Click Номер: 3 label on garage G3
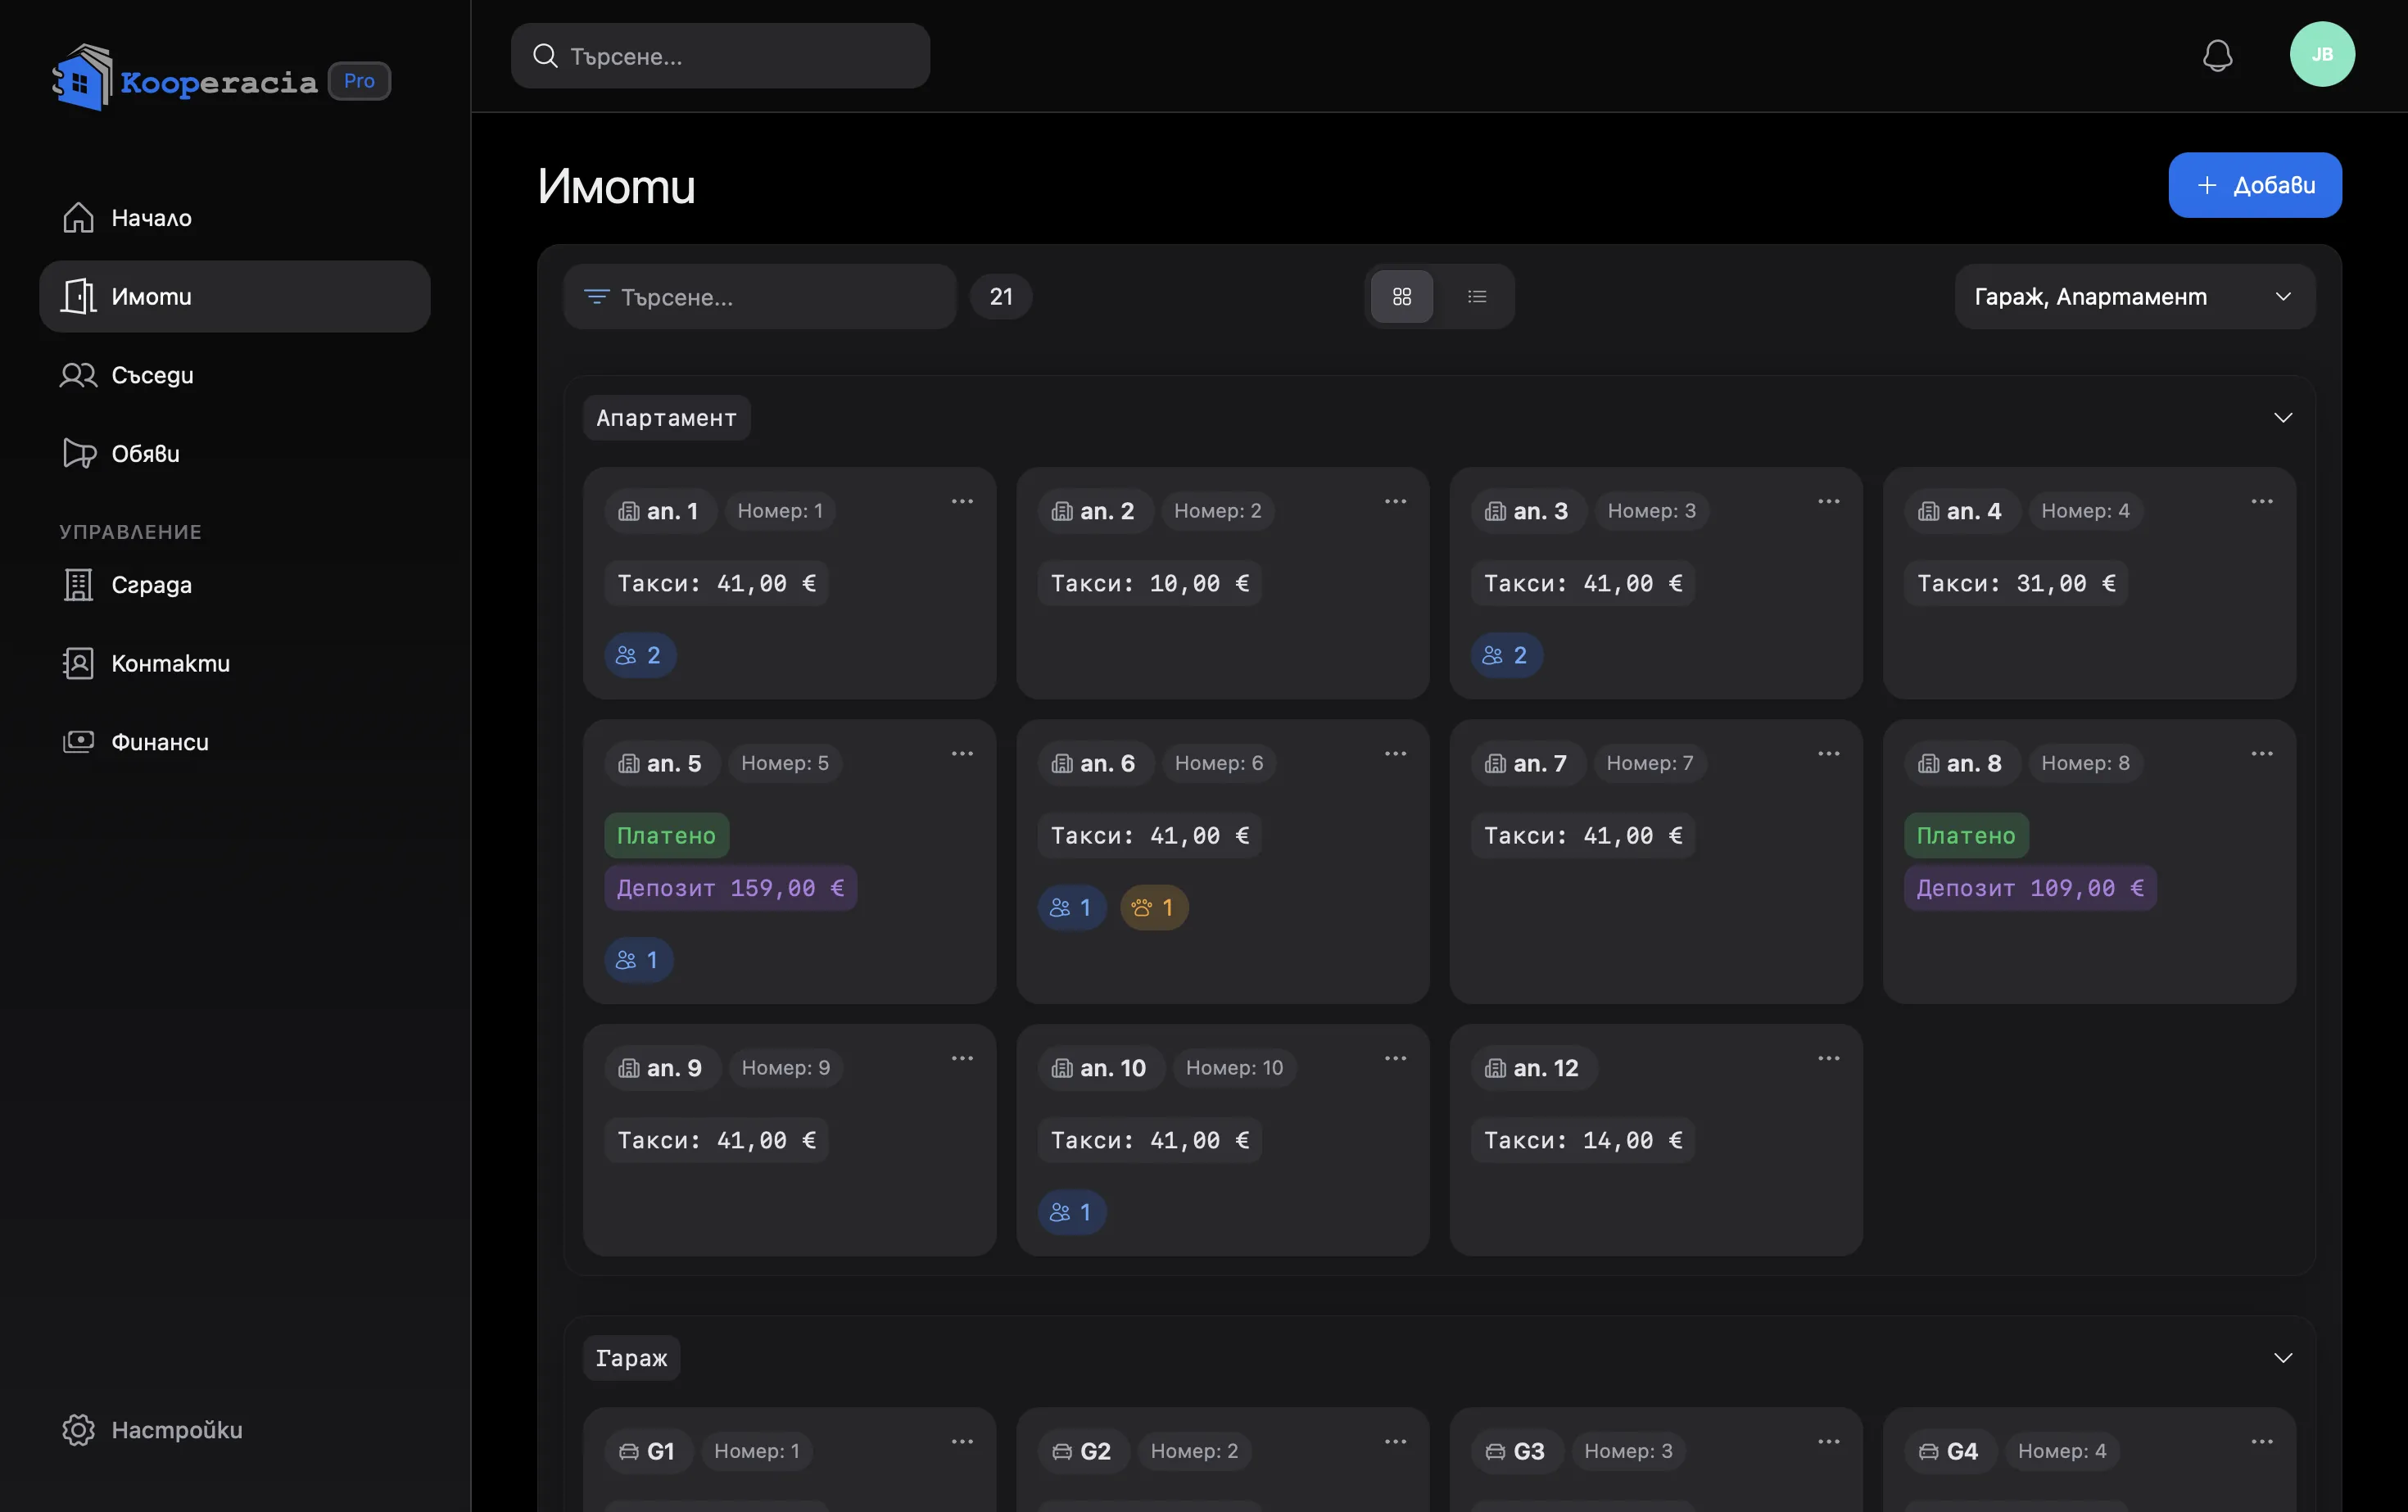The width and height of the screenshot is (2408, 1512). pos(1628,1451)
